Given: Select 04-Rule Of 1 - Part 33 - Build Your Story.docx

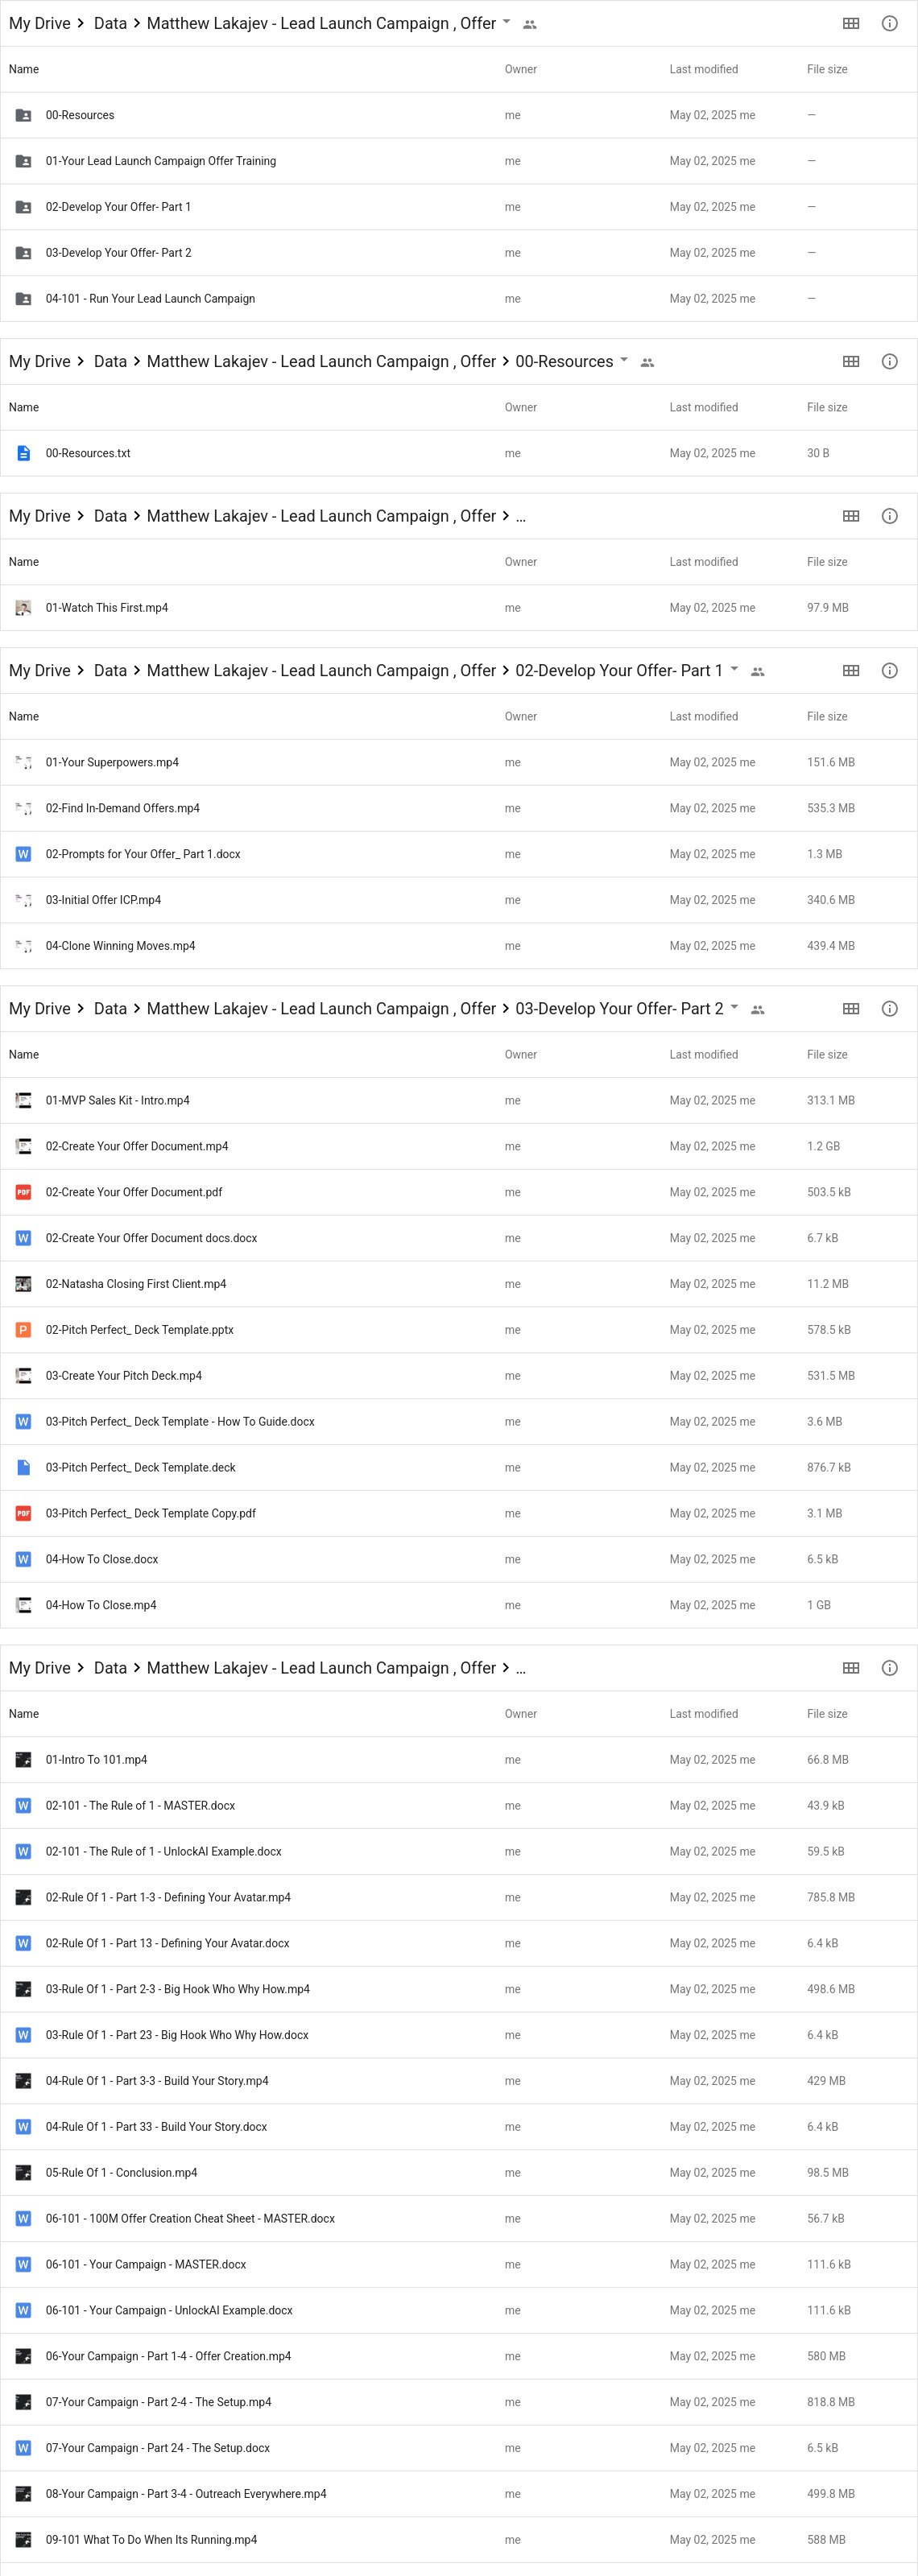Looking at the screenshot, I should click(459, 2127).
